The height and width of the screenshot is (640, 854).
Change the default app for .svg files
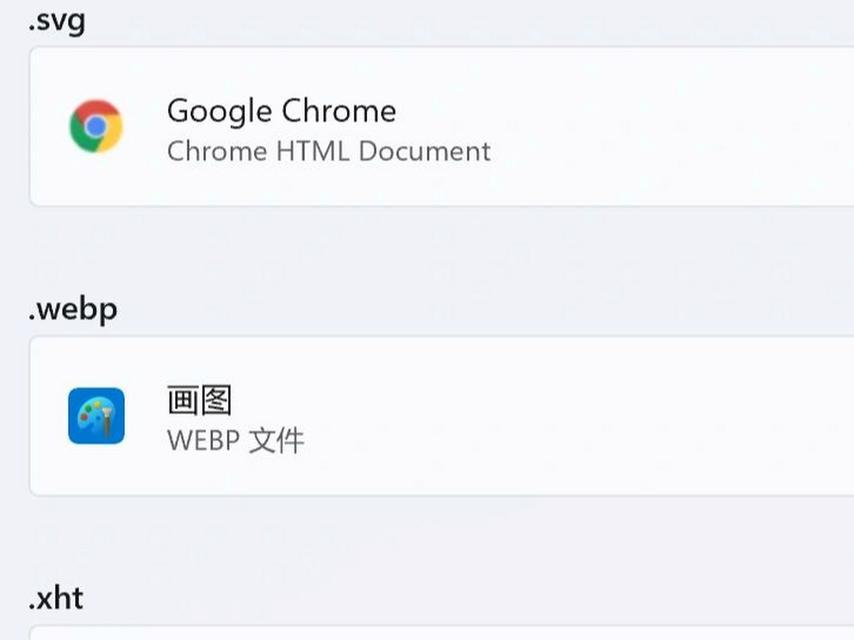[x=442, y=126]
